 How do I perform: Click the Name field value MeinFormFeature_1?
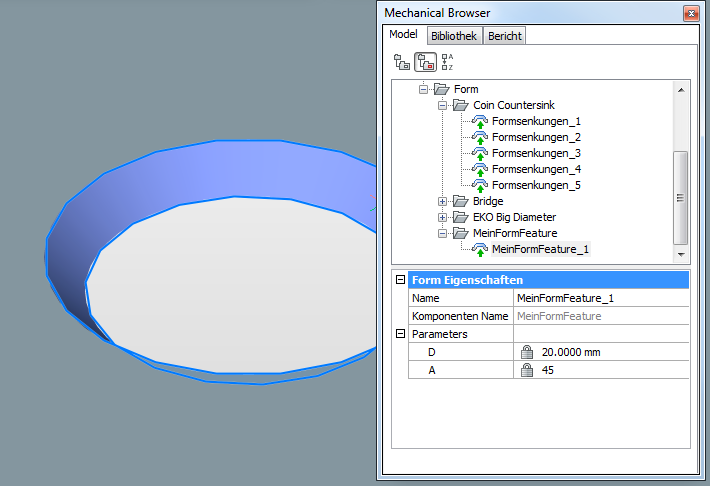pyautogui.click(x=565, y=298)
